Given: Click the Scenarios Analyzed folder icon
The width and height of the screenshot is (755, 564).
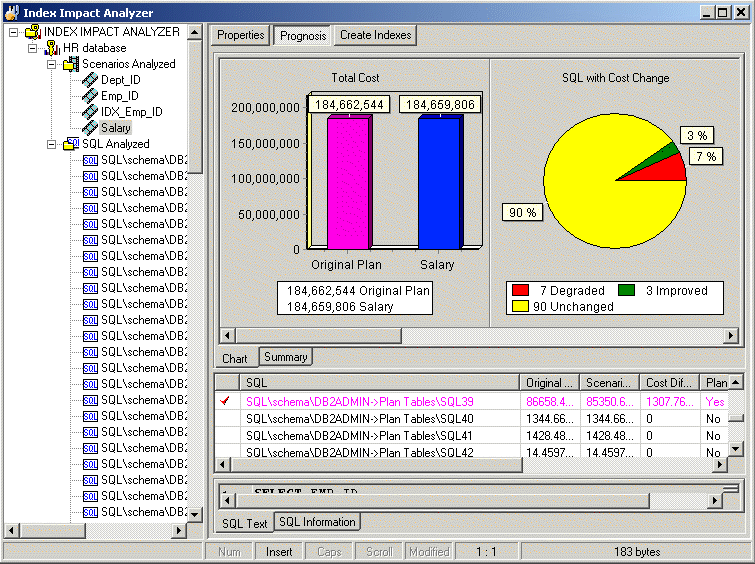Looking at the screenshot, I should point(70,64).
